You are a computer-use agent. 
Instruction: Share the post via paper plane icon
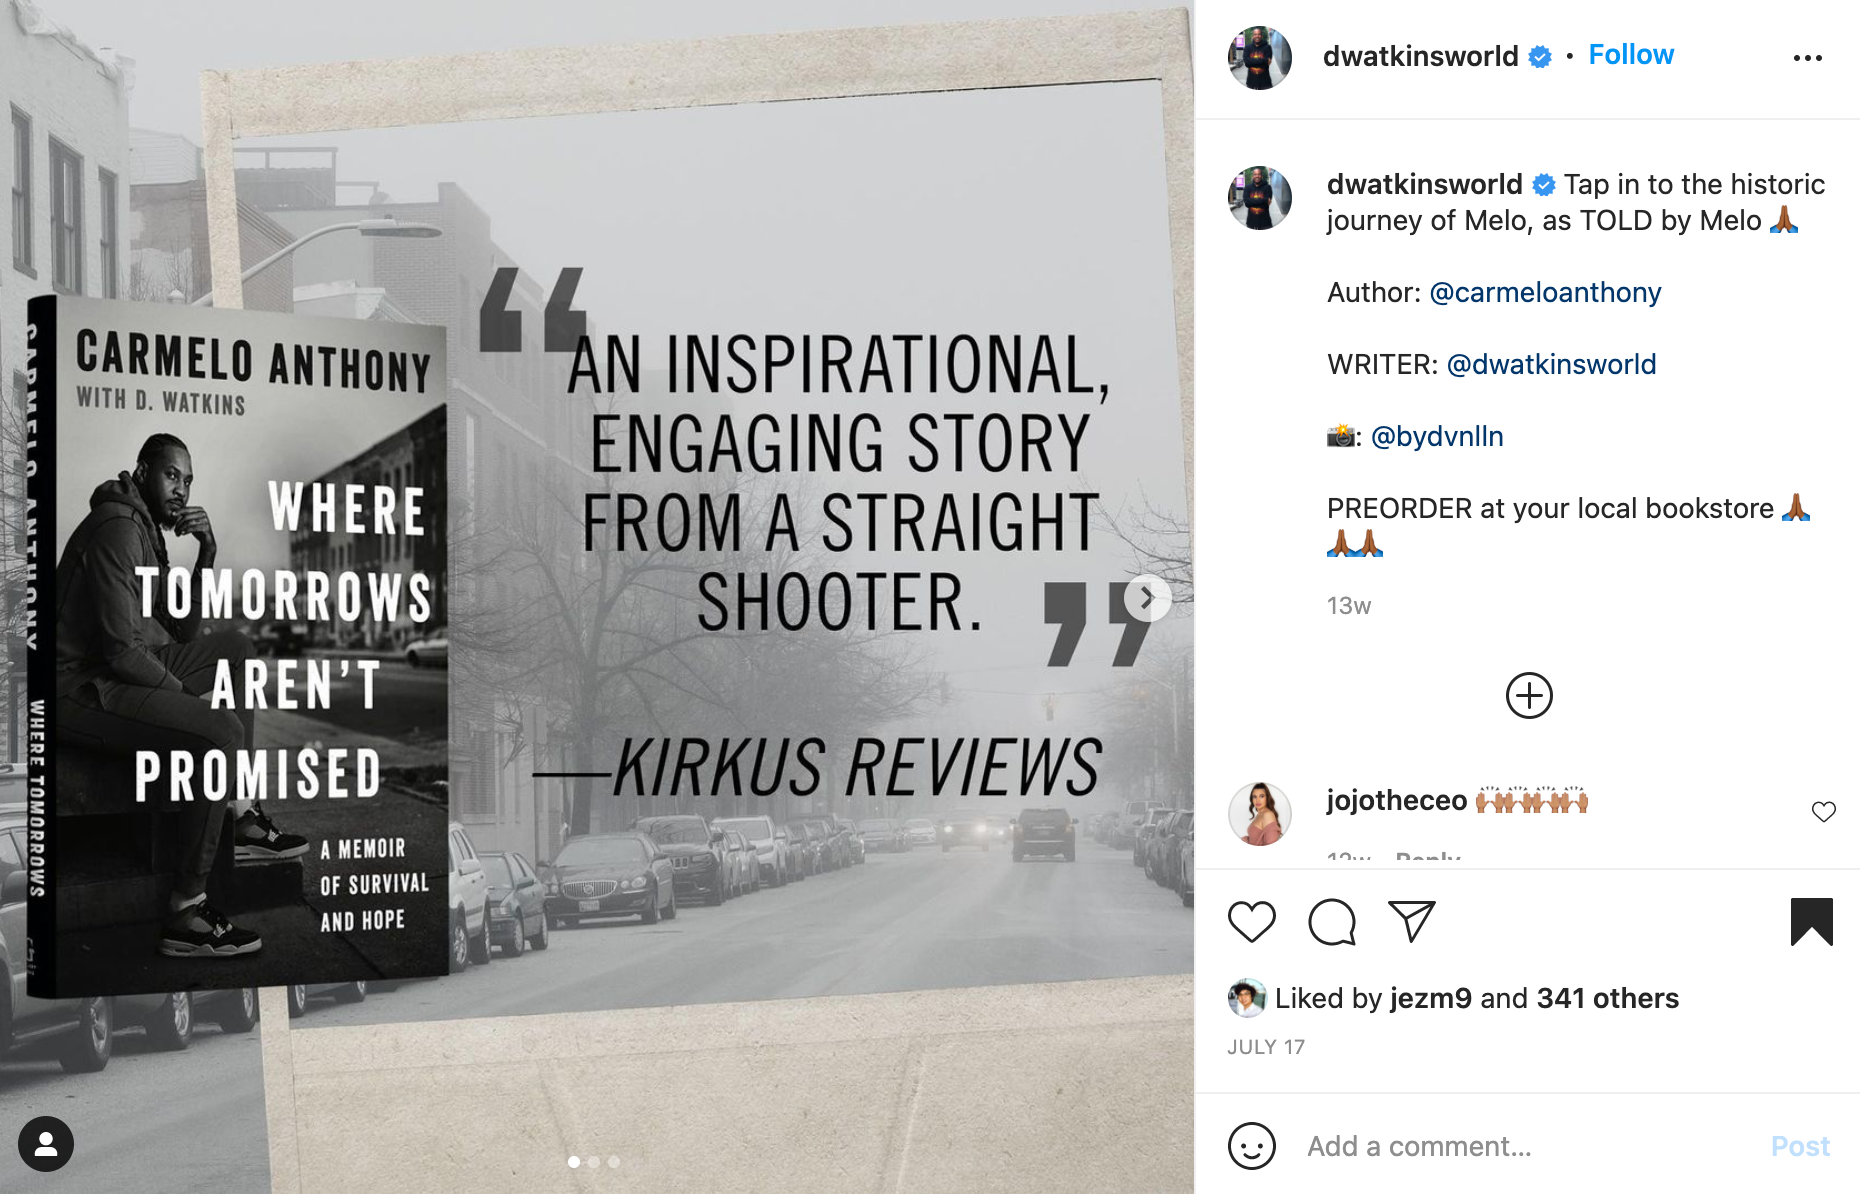(x=1412, y=921)
